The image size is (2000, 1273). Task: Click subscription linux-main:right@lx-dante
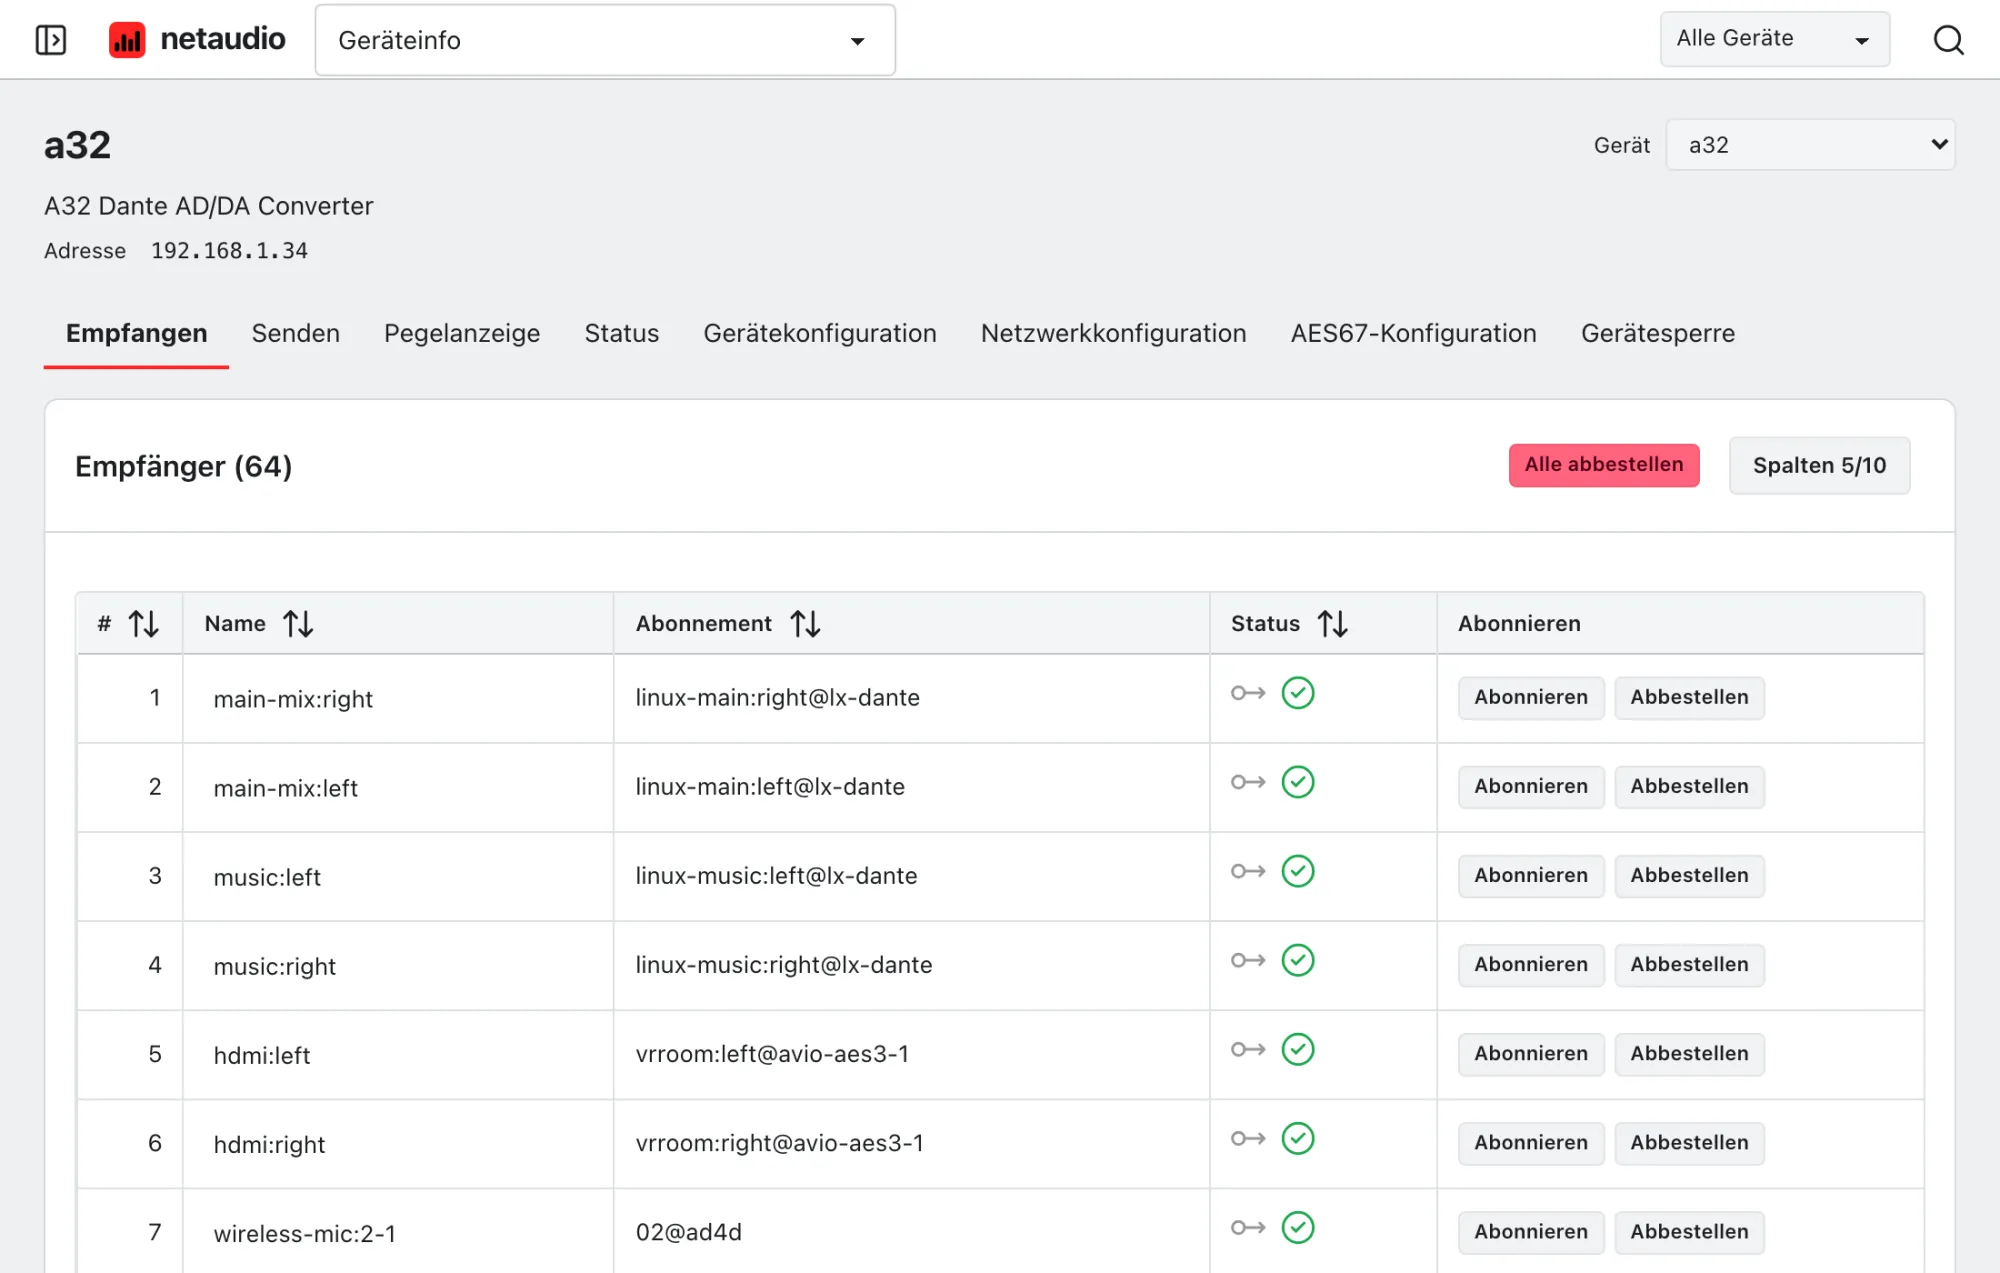[x=777, y=697]
